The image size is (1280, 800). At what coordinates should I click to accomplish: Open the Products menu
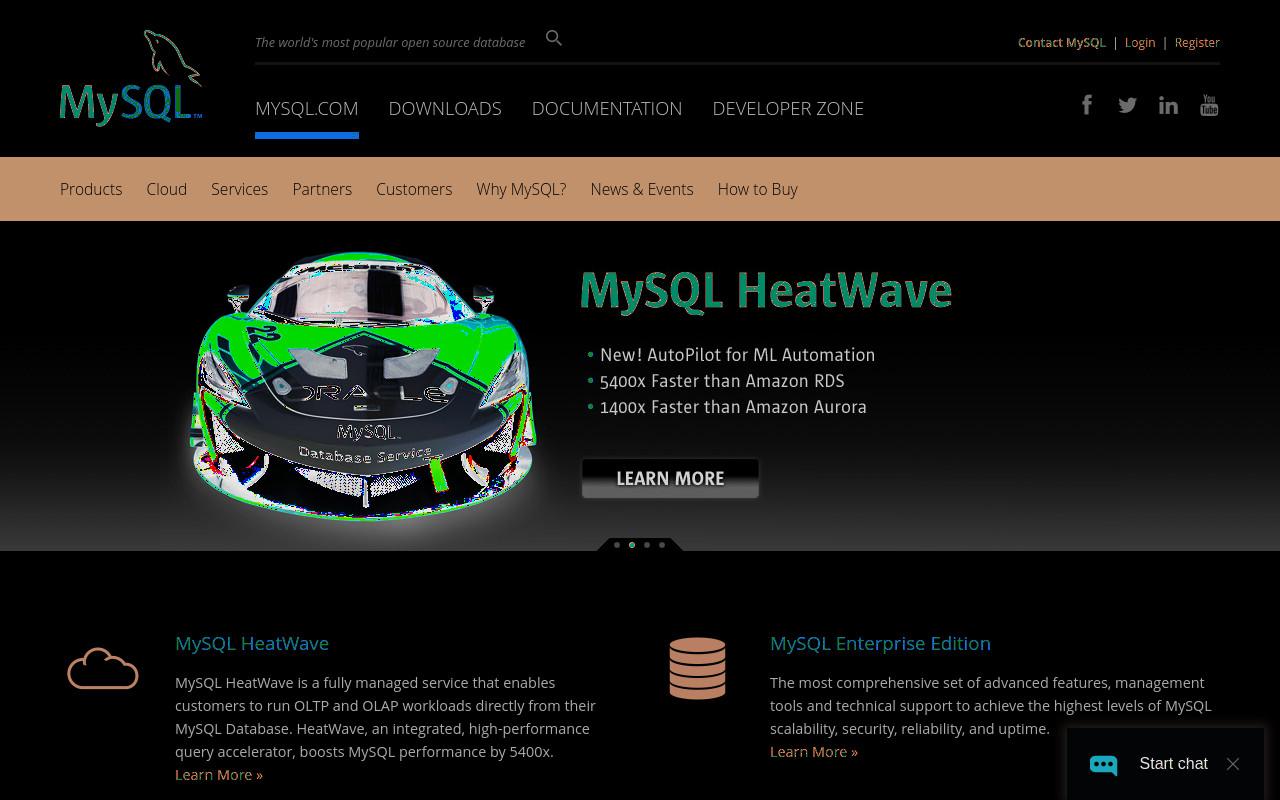(x=91, y=189)
